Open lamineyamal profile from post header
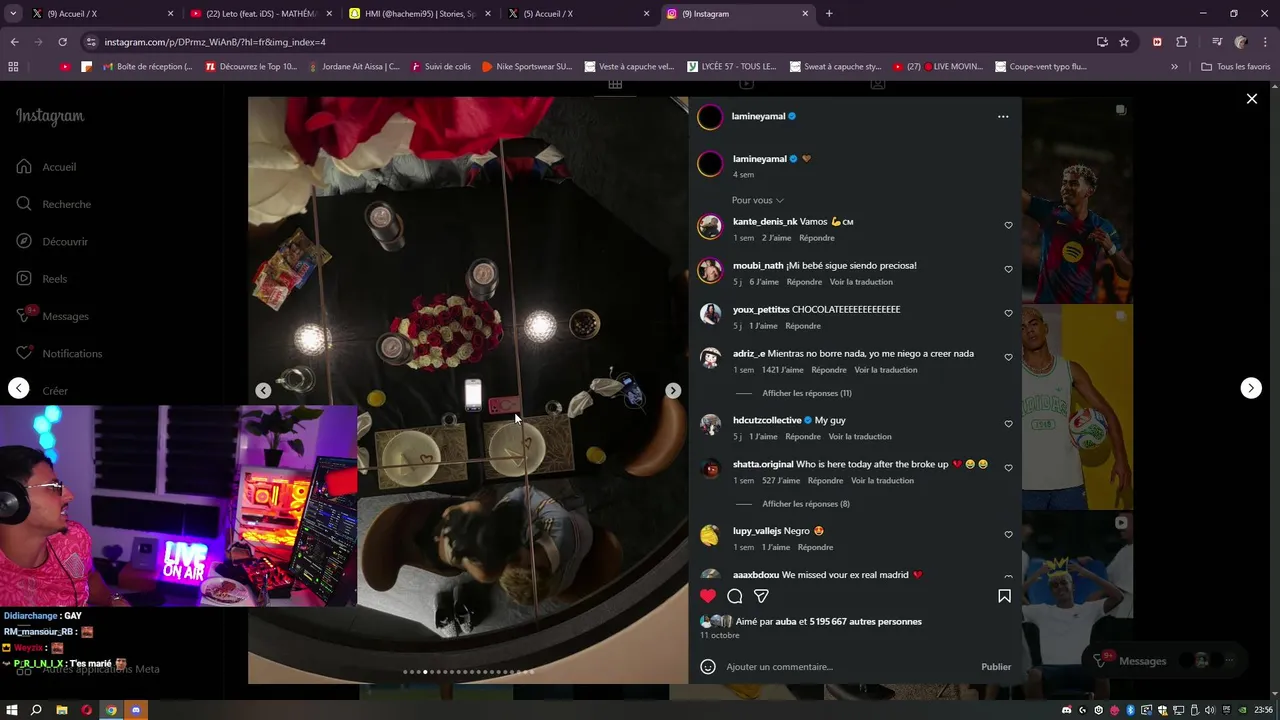The image size is (1280, 720). click(x=759, y=116)
